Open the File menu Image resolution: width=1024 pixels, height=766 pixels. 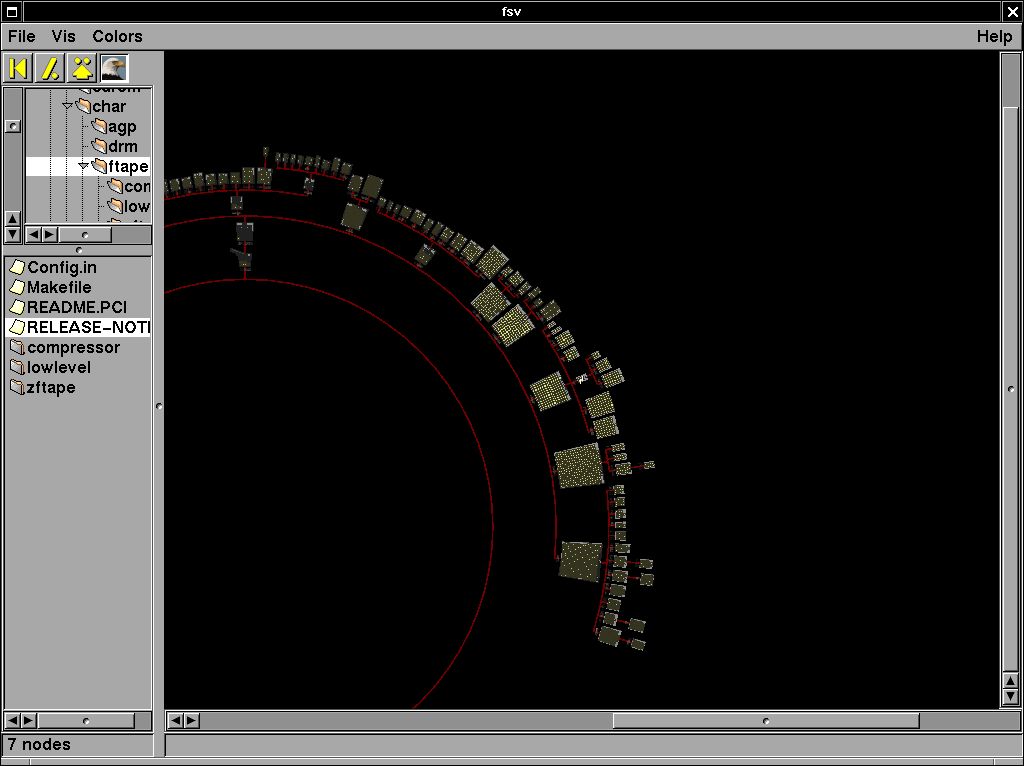tap(21, 36)
